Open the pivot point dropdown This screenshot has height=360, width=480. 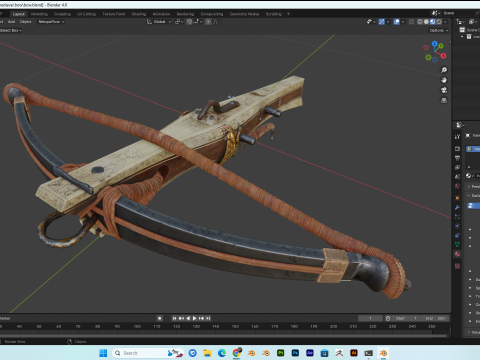[x=179, y=22]
